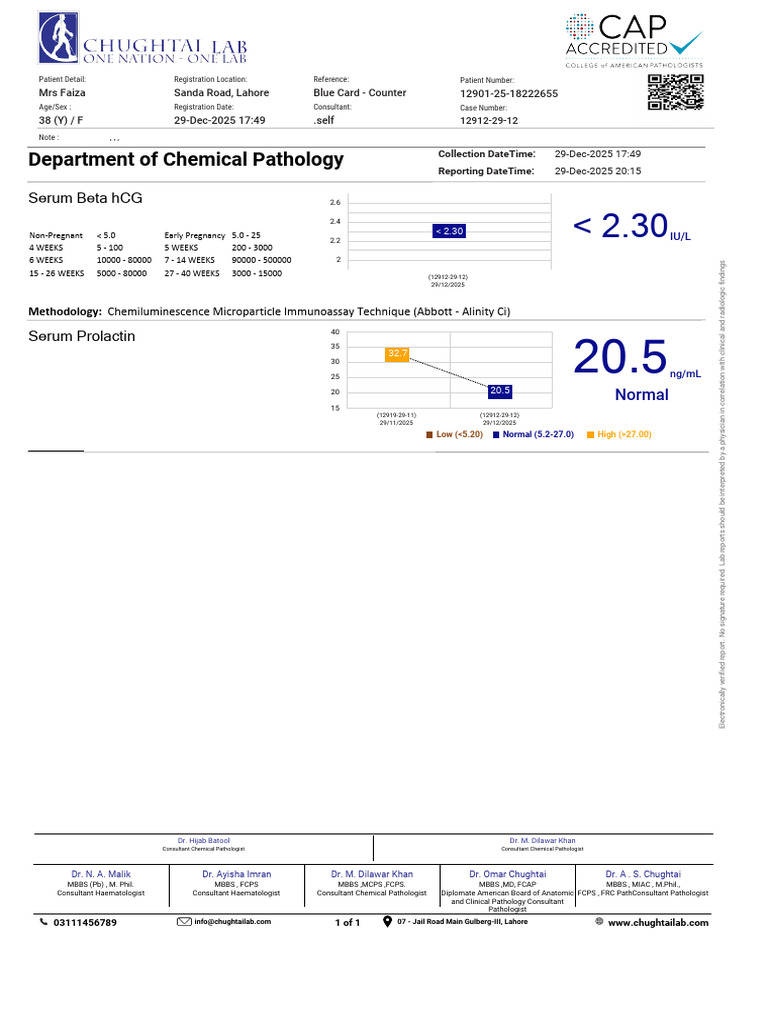This screenshot has height=1024, width=768.
Task: Click the location pin icon near Jail Road
Action: pyautogui.click(x=387, y=921)
